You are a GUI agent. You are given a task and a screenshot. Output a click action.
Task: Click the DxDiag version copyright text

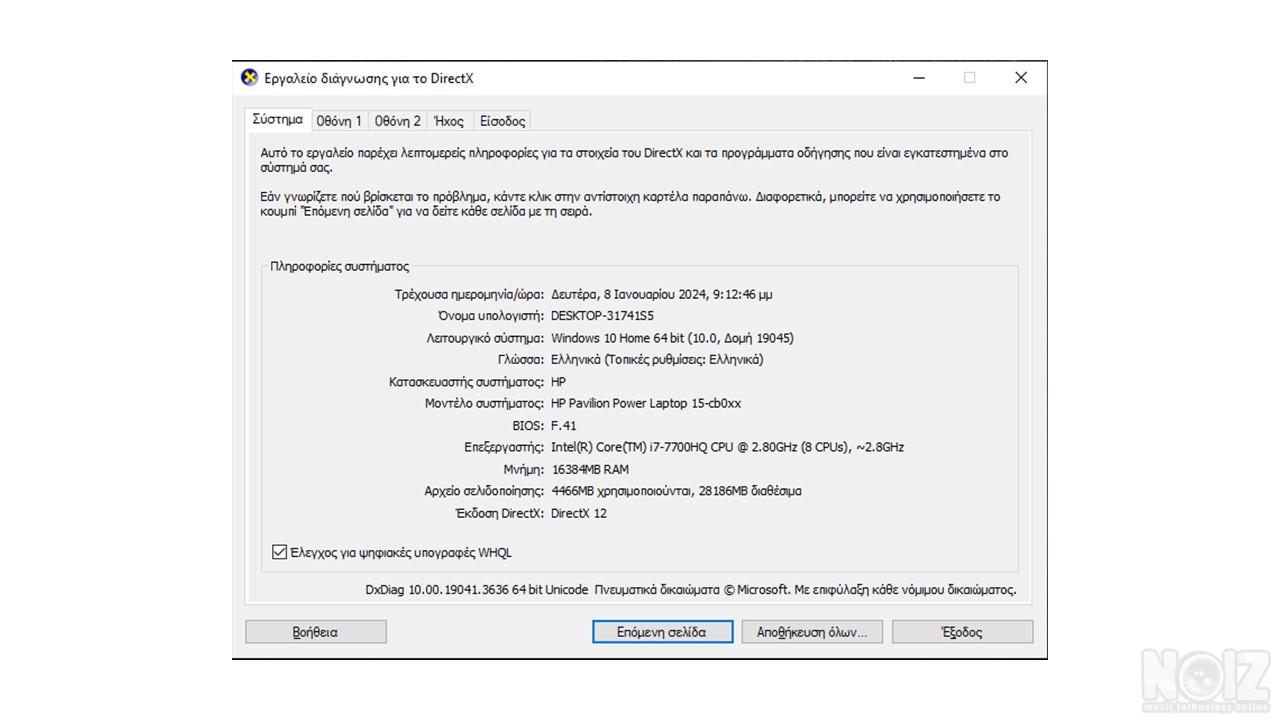click(690, 590)
